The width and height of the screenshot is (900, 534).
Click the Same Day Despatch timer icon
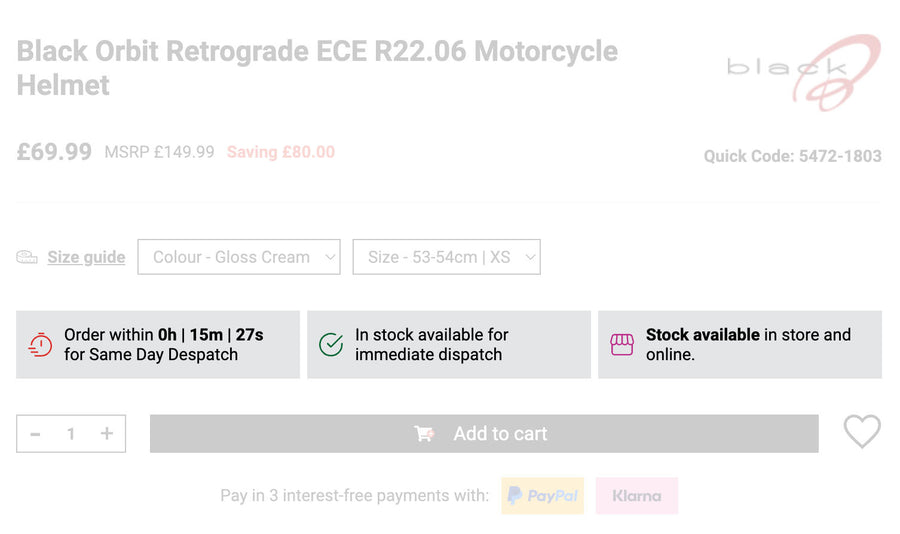40,345
